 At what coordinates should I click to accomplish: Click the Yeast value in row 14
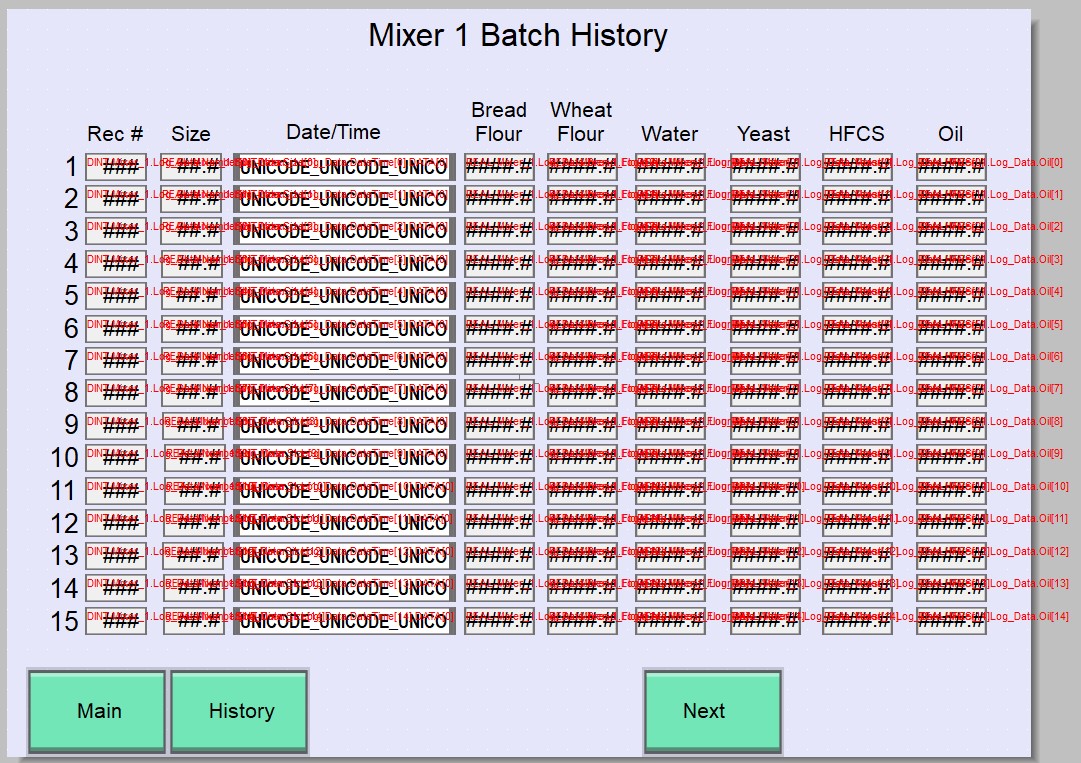765,588
